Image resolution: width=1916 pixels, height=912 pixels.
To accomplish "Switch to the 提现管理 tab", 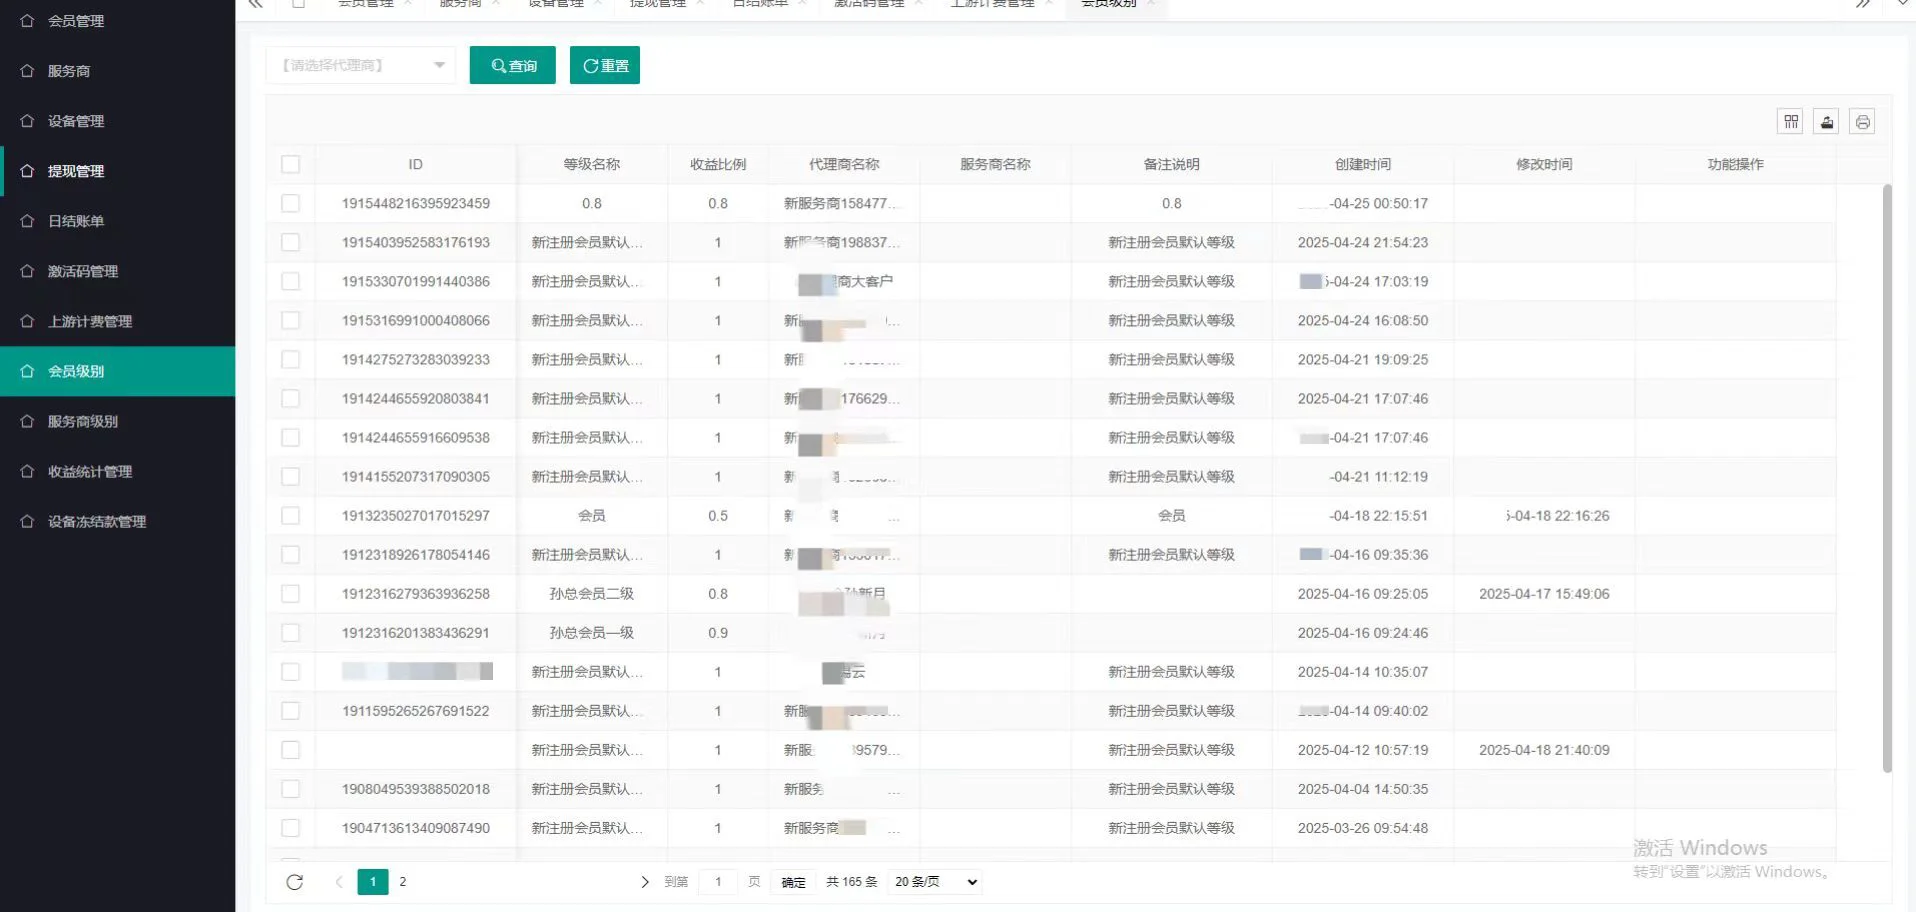I will pos(660,3).
